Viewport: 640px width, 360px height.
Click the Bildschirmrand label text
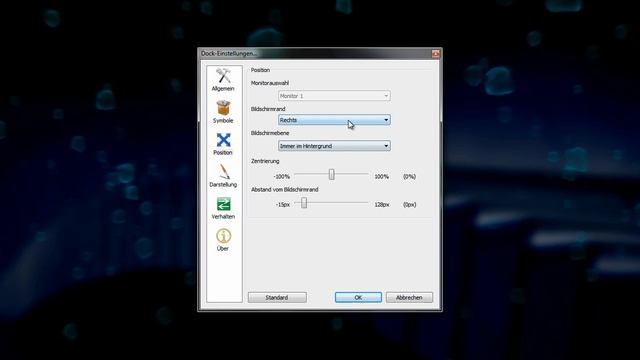point(268,109)
